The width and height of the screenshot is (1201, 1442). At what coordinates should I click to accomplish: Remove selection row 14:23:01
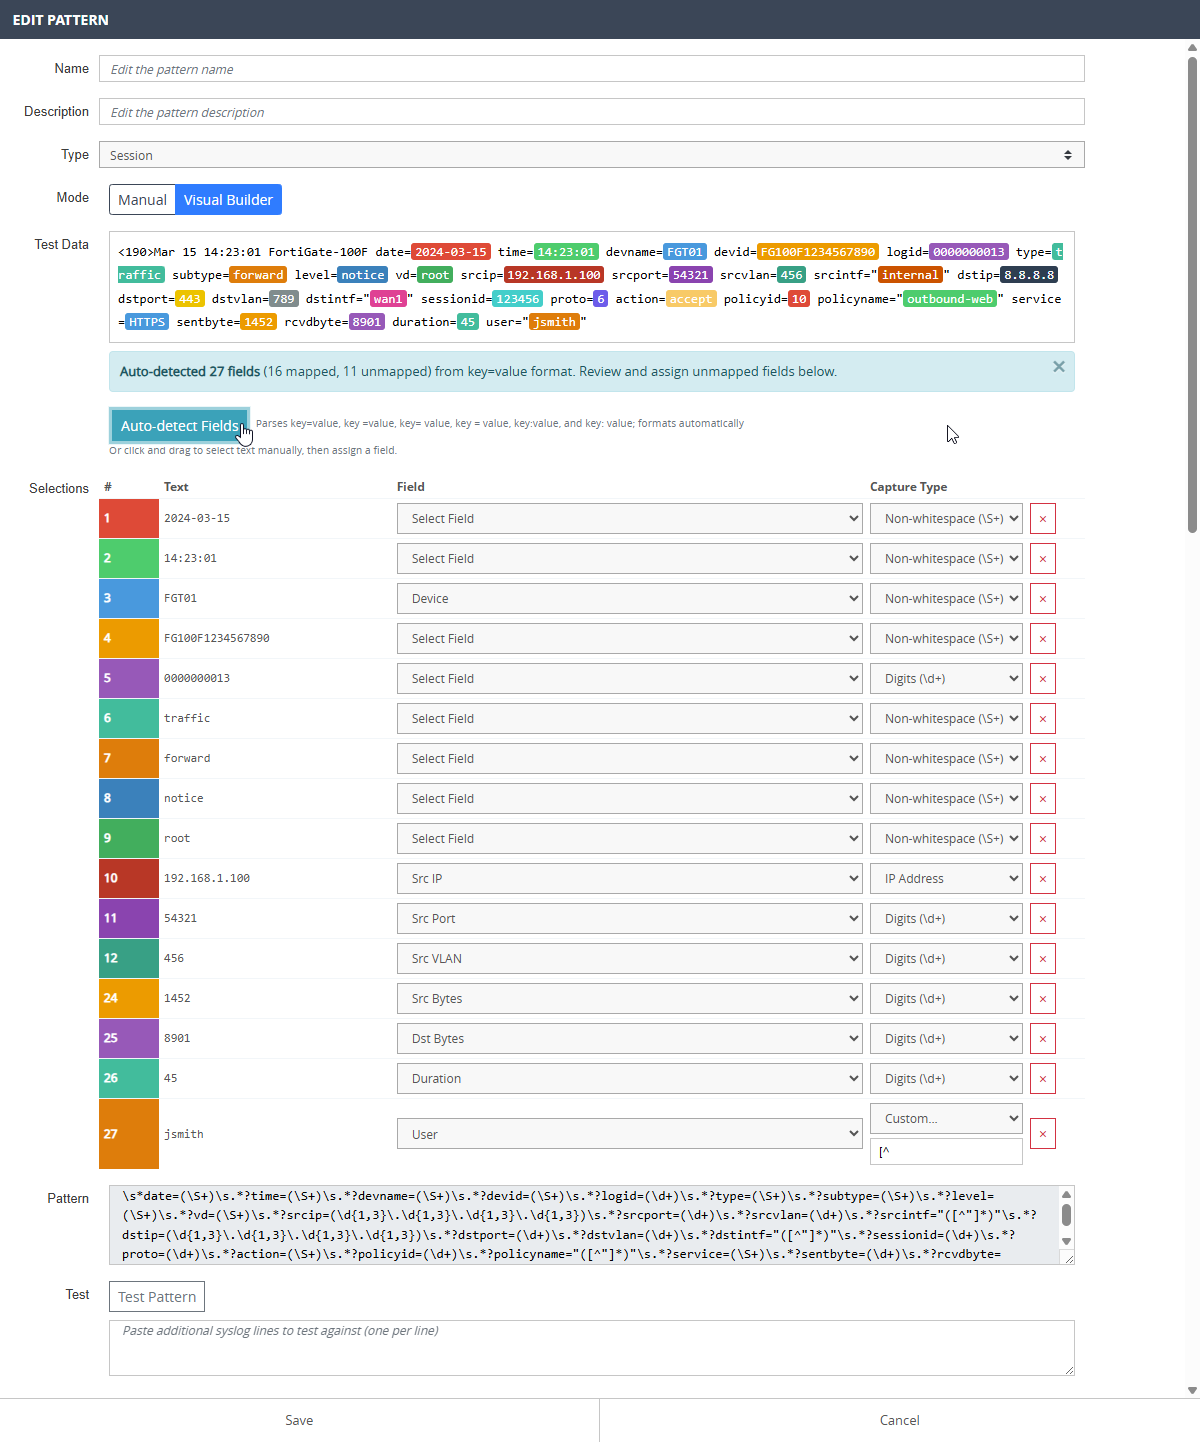point(1043,559)
